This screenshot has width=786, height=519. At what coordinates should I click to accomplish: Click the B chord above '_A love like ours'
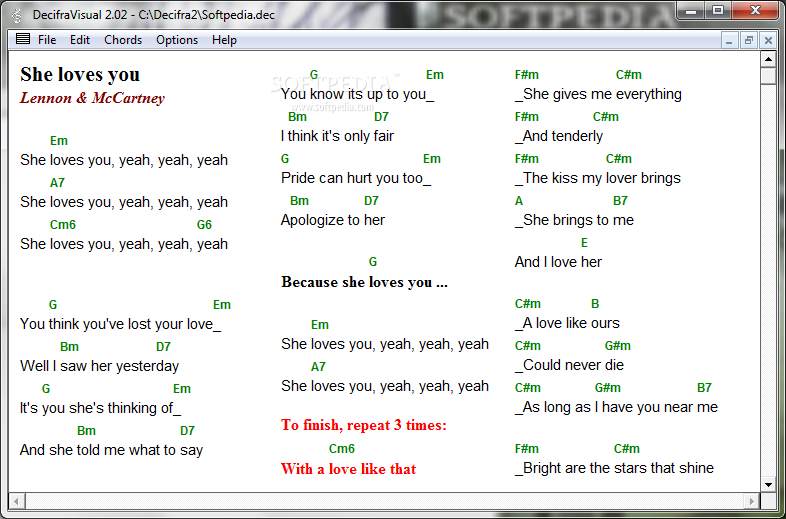(x=595, y=304)
